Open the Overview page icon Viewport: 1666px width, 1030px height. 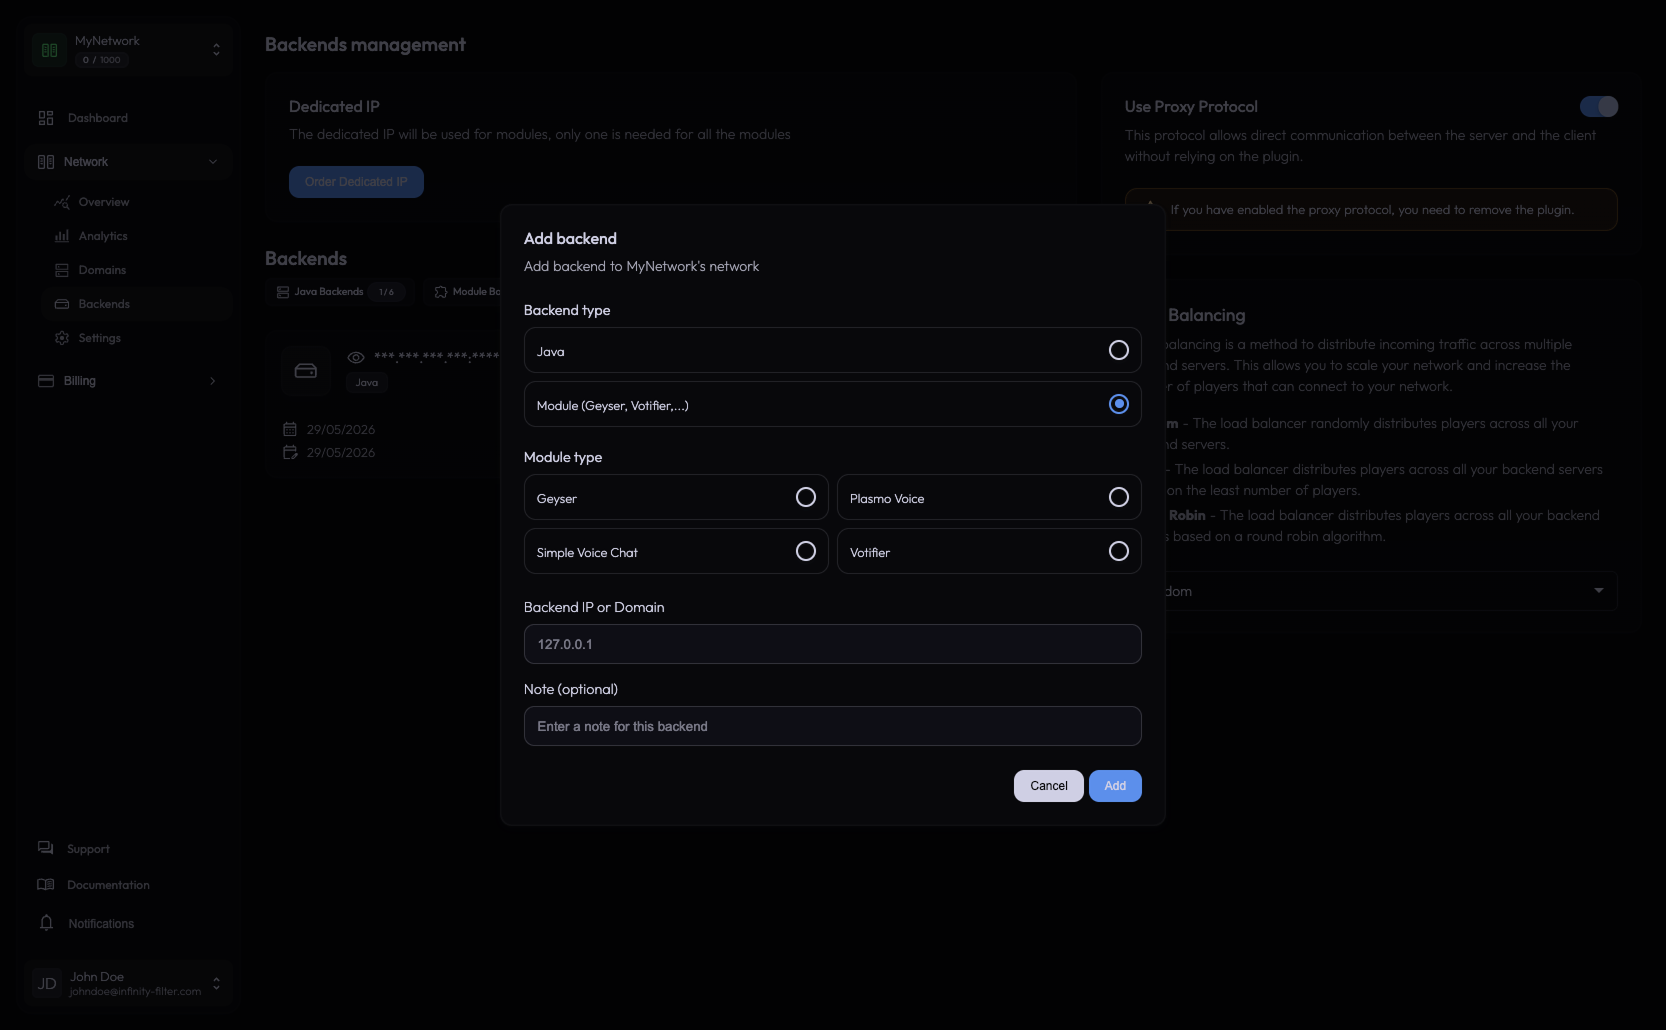click(62, 202)
